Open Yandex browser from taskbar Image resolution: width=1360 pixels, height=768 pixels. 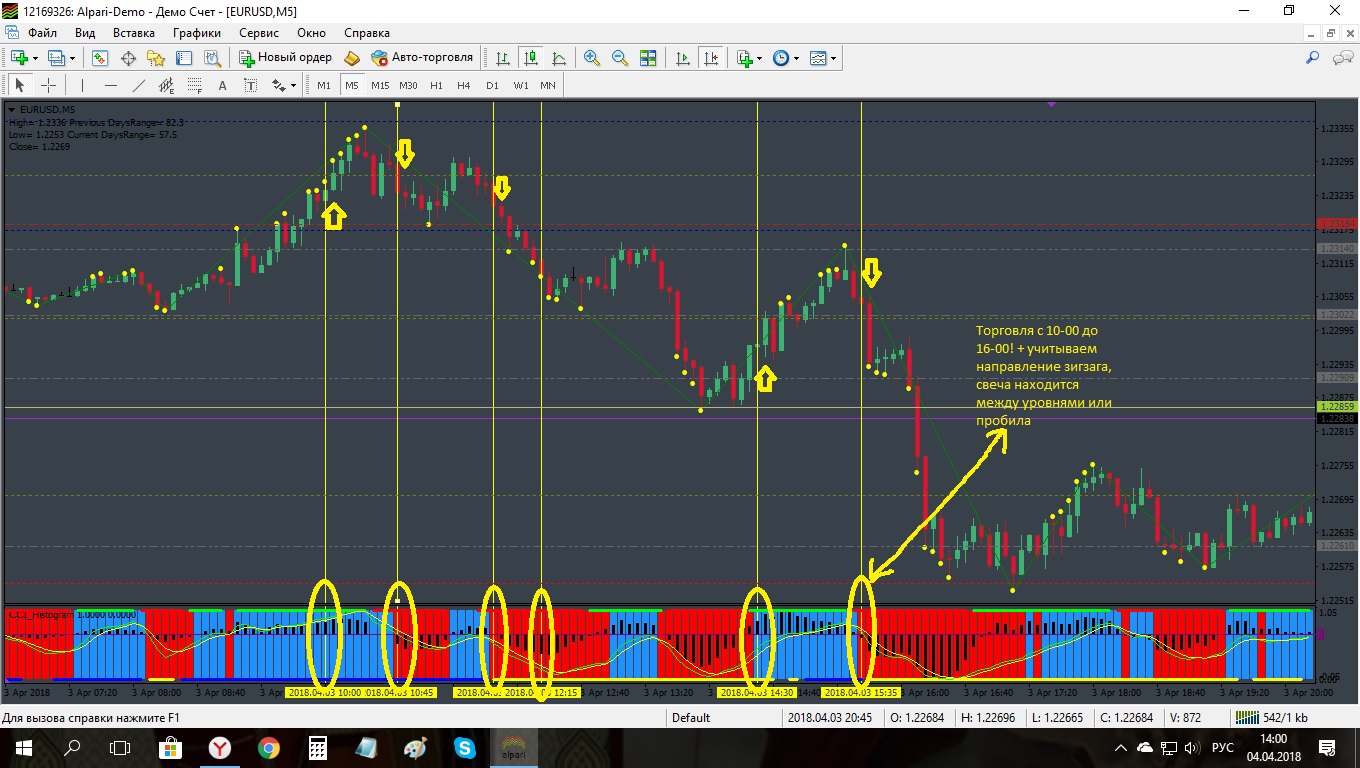click(219, 747)
